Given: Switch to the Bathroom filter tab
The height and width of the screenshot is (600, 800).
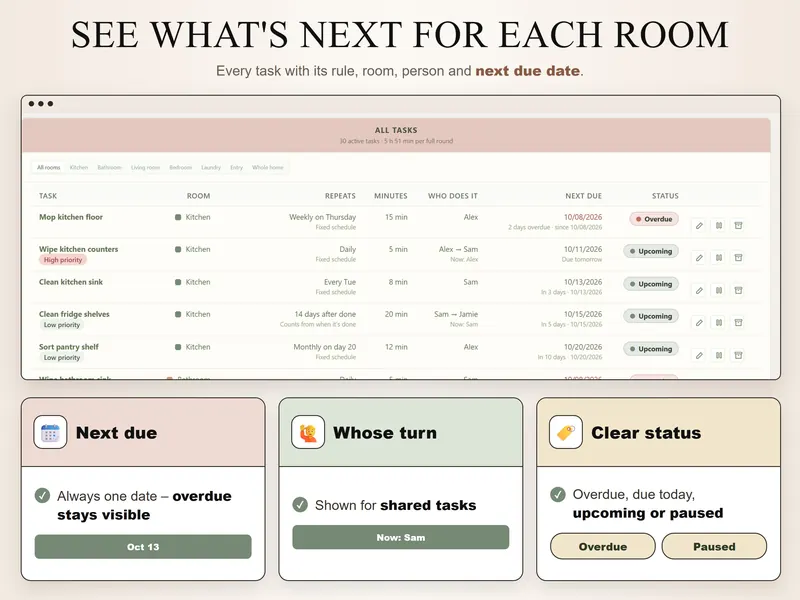Looking at the screenshot, I should coord(109,167).
